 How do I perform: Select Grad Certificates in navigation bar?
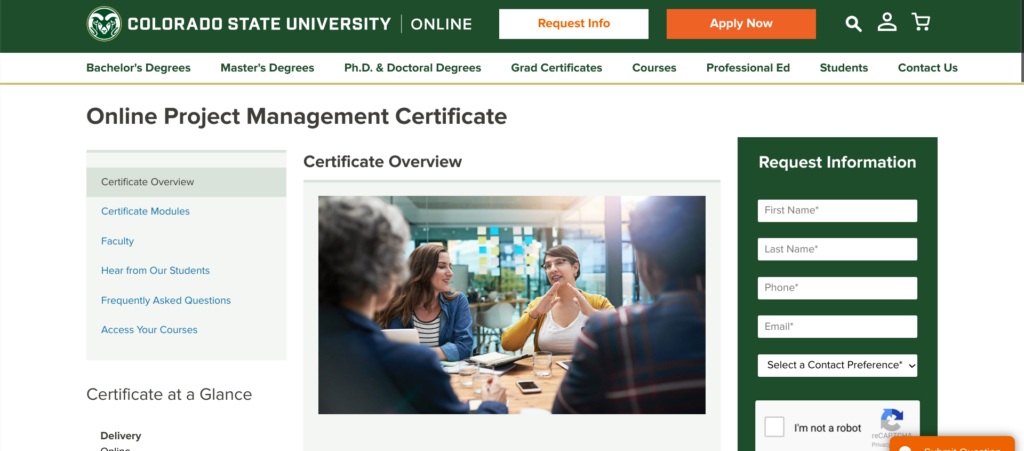point(556,68)
